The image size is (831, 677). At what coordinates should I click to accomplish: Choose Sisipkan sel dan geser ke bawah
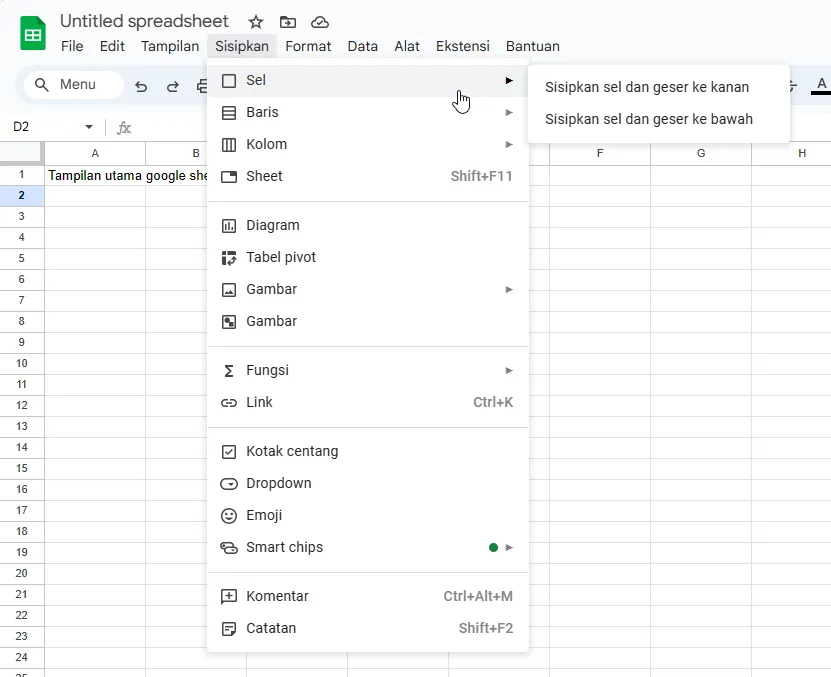click(649, 119)
